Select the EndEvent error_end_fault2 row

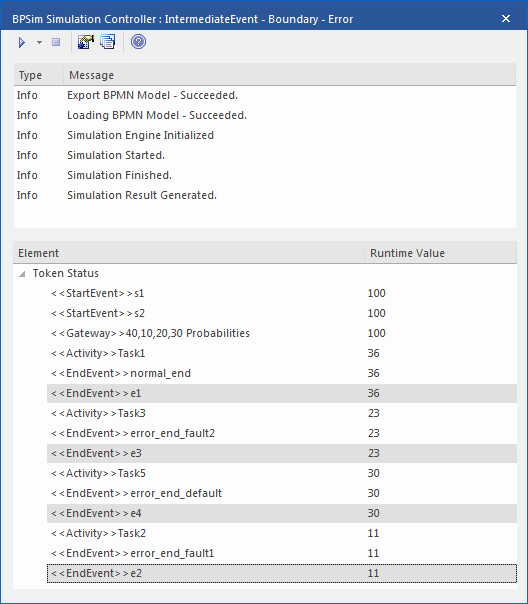[x=282, y=433]
